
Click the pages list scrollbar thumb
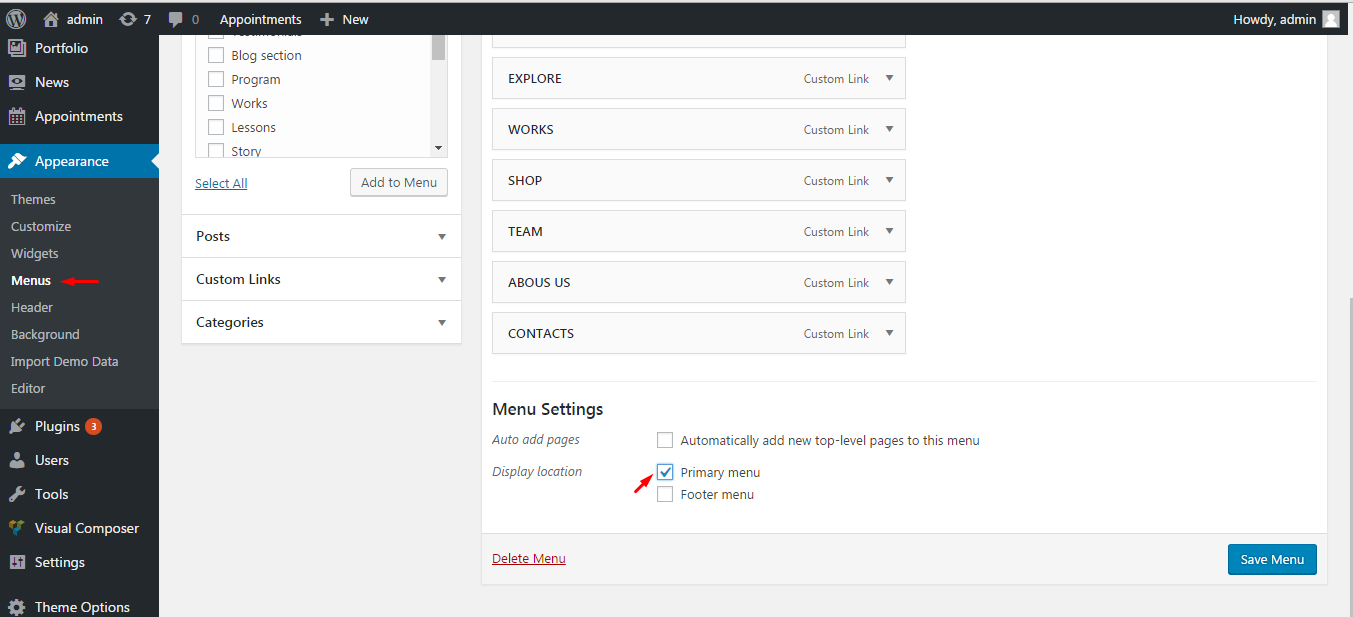(x=438, y=47)
